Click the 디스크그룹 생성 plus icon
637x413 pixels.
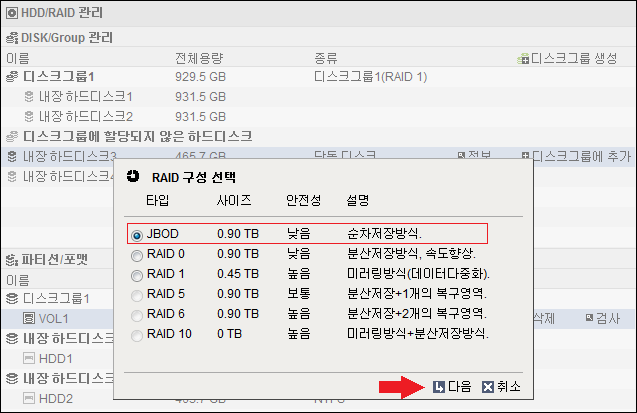[523, 59]
